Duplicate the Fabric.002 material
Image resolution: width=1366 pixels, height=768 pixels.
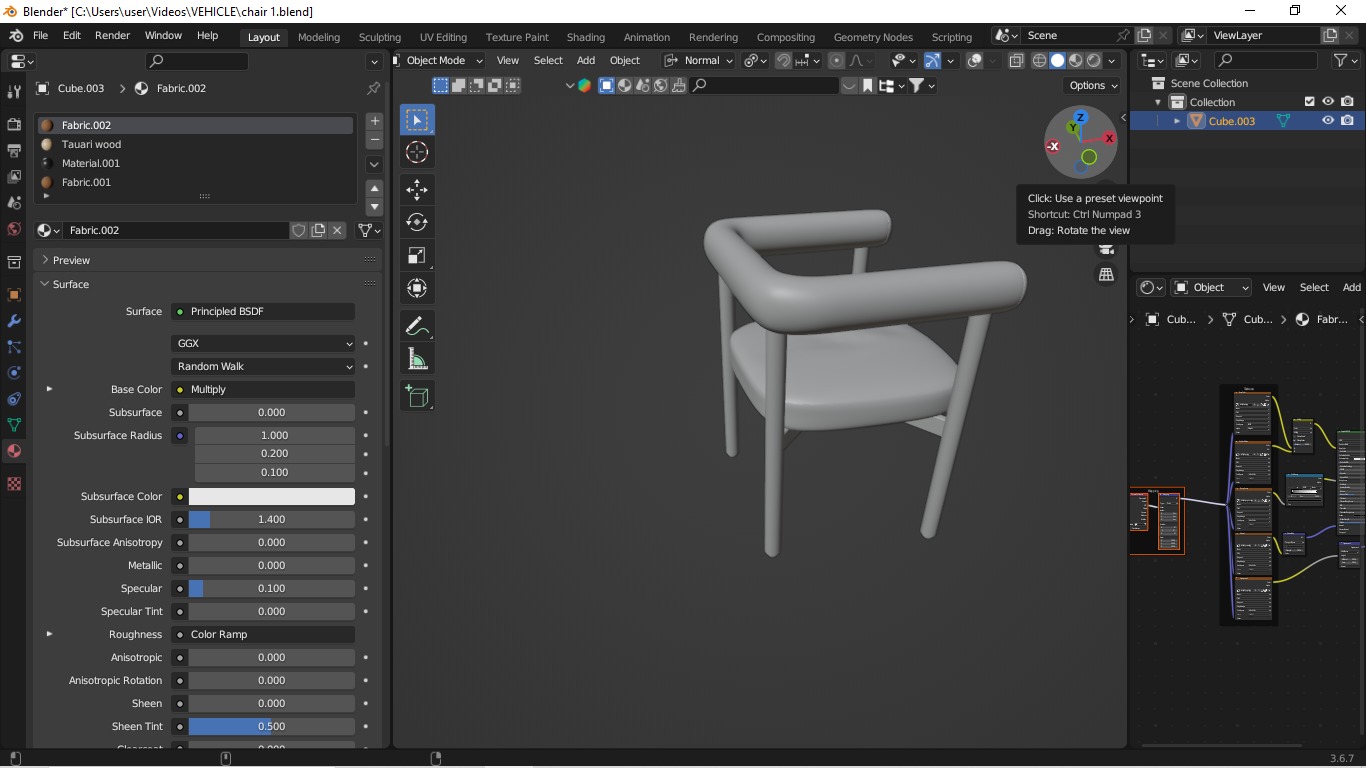318,230
